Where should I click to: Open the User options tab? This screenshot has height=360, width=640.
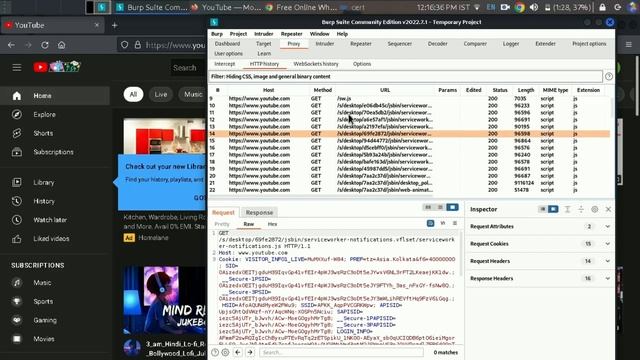pos(228,53)
